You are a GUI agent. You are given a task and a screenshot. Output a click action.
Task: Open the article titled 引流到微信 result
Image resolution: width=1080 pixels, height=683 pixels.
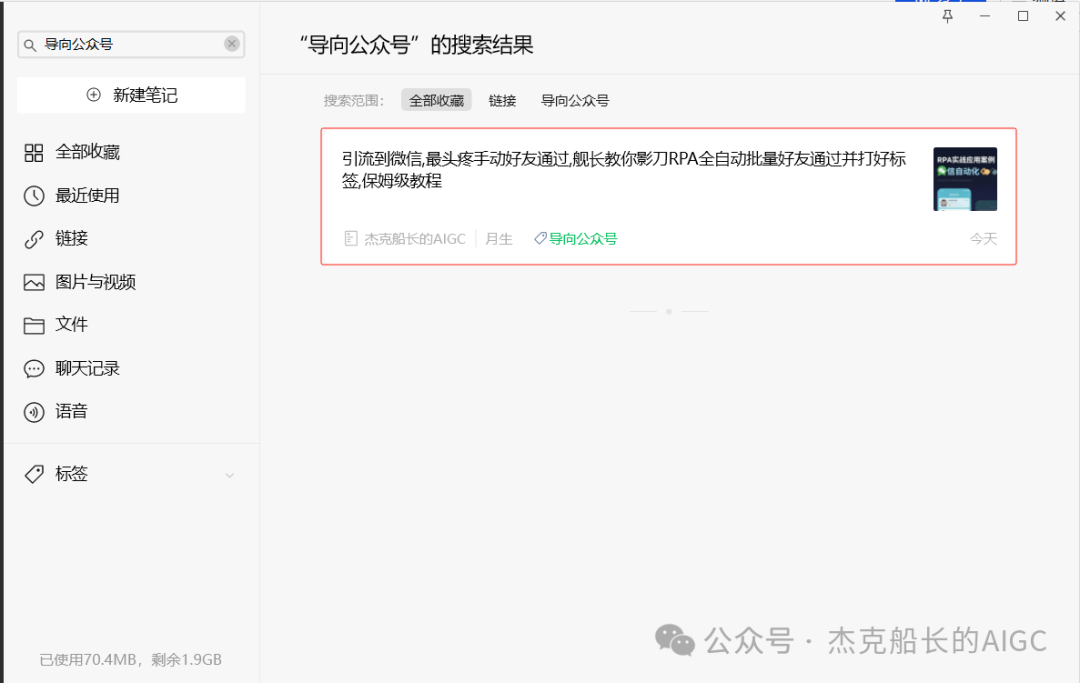pos(624,170)
